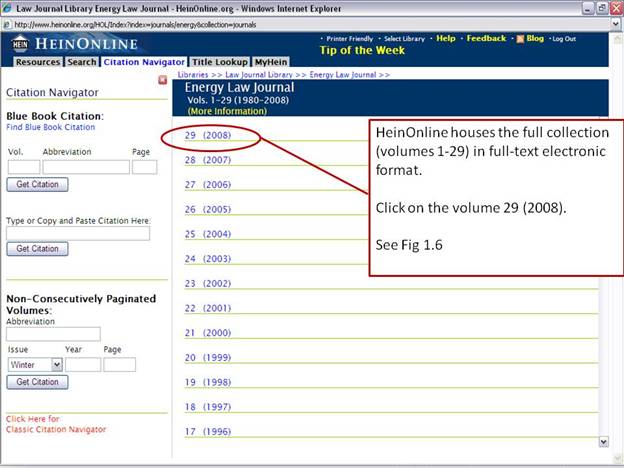Click the Vol. input field
Image resolution: width=624 pixels, height=468 pixels.
(24, 167)
